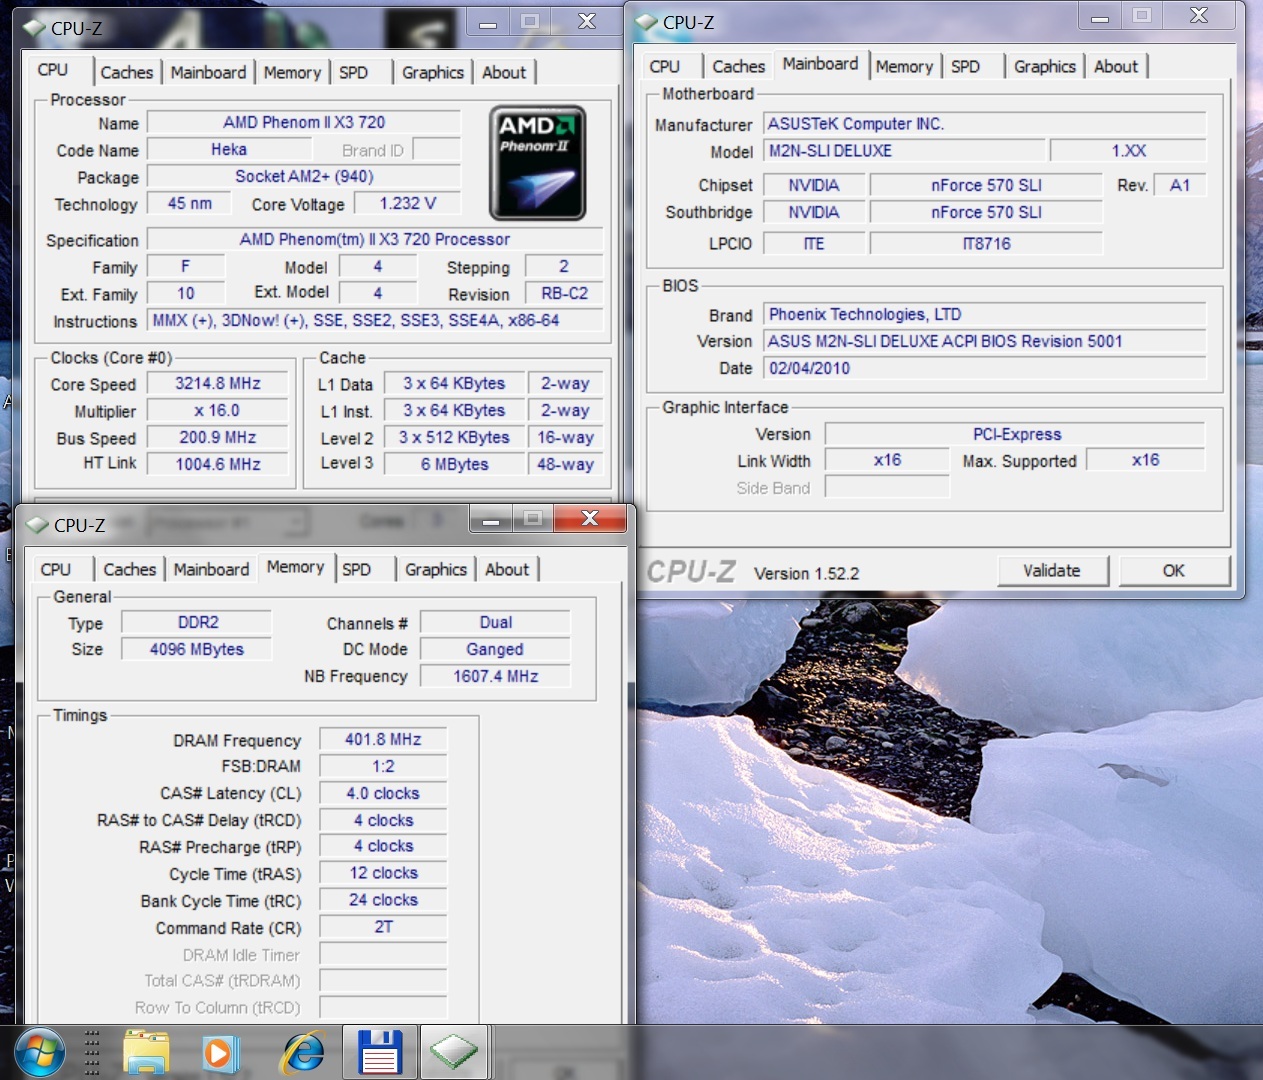Open Graphics tab in CPU window
Viewport: 1263px width, 1080px height.
433,72
